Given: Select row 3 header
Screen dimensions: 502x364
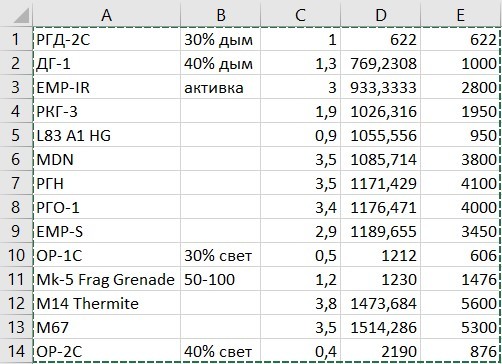Looking at the screenshot, I should (x=16, y=87).
